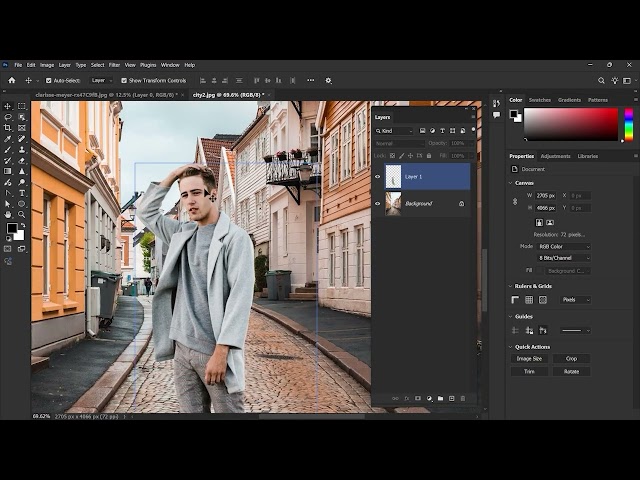Switch to the clarisse-meyer document tab
640x480 pixels.
[x=106, y=95]
